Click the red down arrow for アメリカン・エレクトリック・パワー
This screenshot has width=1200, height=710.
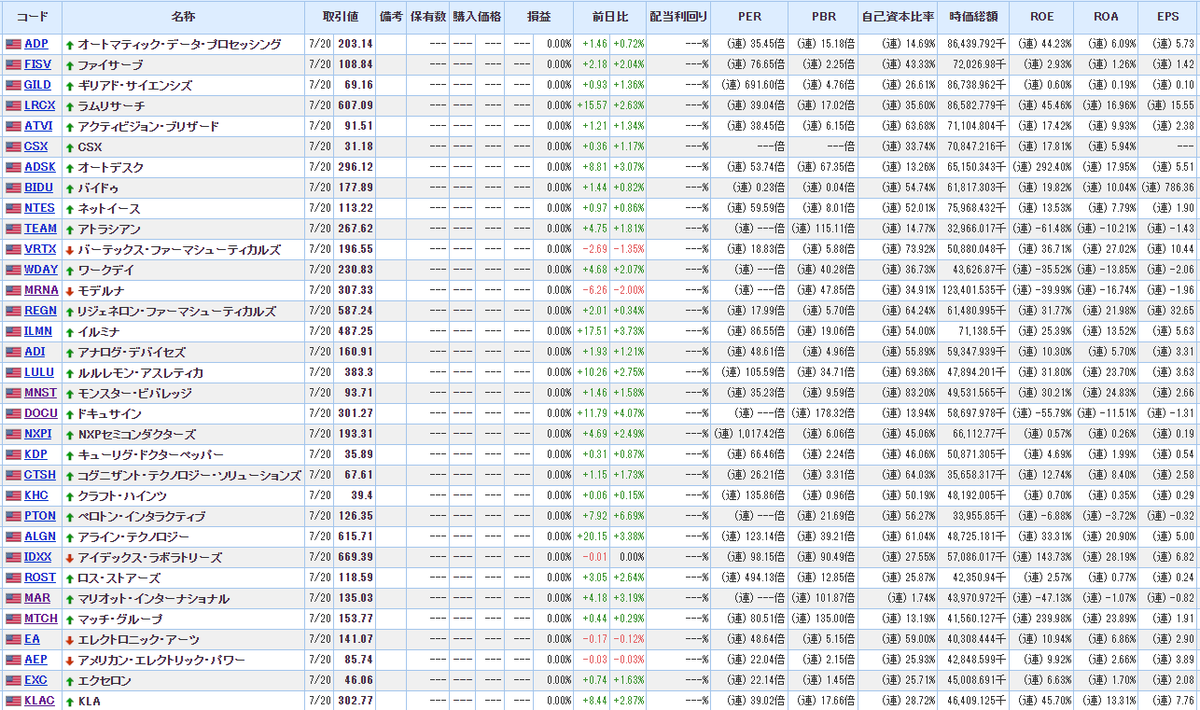point(69,660)
